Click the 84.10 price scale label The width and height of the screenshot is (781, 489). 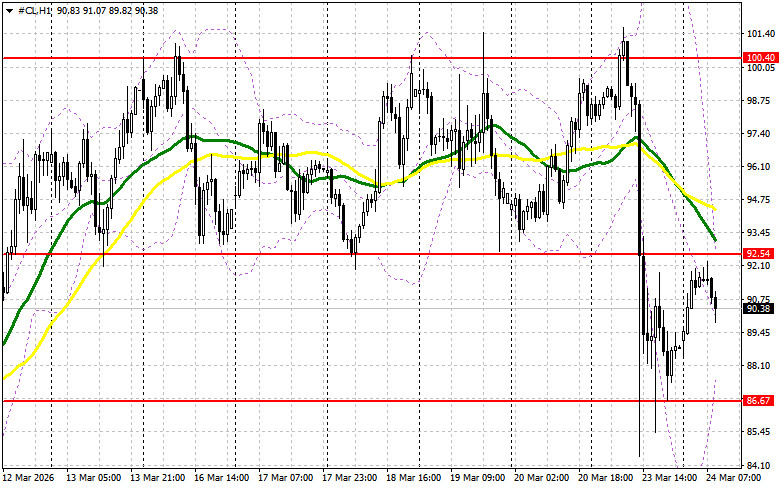[760, 465]
